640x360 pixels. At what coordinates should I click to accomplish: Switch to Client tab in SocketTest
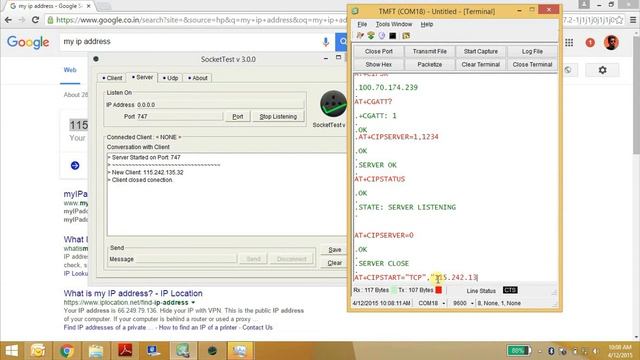click(x=112, y=78)
